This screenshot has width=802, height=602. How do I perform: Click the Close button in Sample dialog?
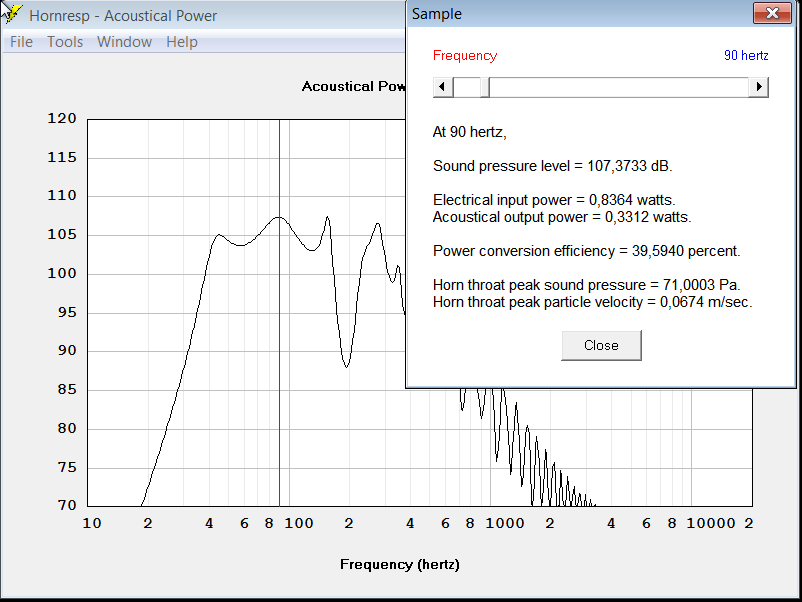click(x=601, y=345)
